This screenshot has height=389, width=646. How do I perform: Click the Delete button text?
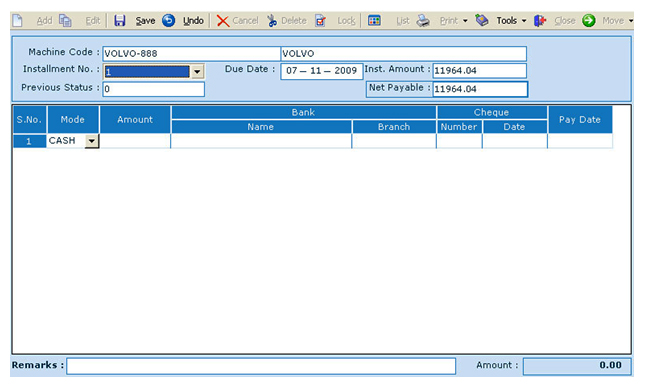[294, 21]
